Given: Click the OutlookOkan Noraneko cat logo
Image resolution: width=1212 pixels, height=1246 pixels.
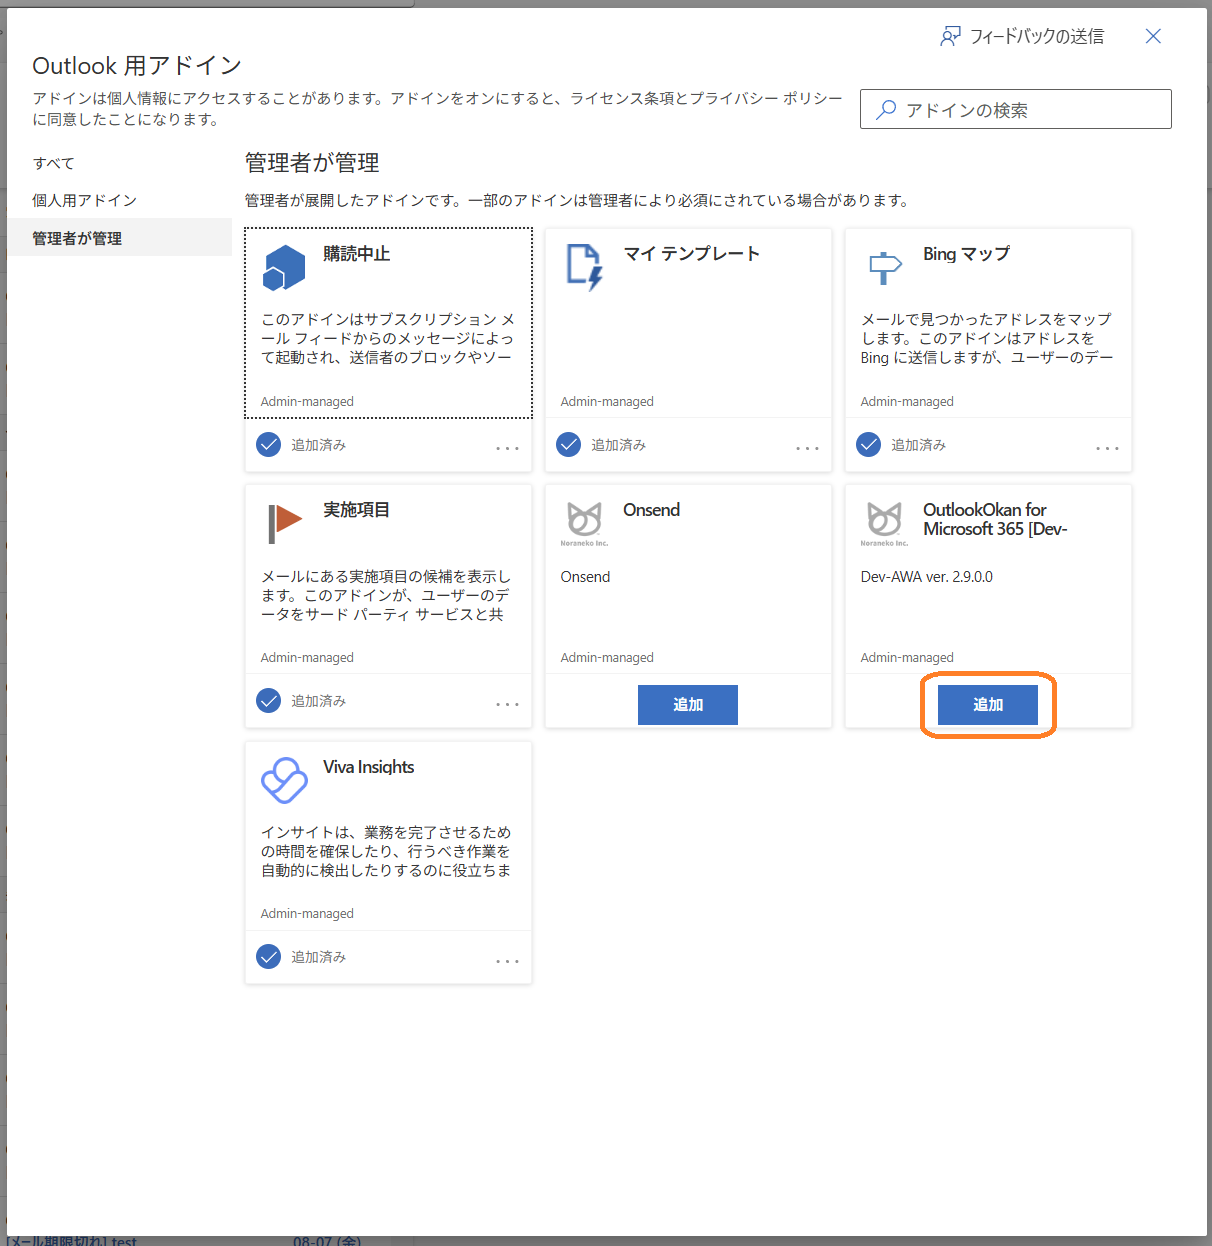Looking at the screenshot, I should coord(884,523).
